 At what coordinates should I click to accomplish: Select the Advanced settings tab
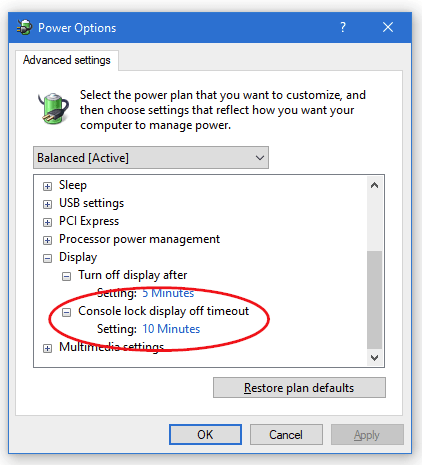[67, 60]
